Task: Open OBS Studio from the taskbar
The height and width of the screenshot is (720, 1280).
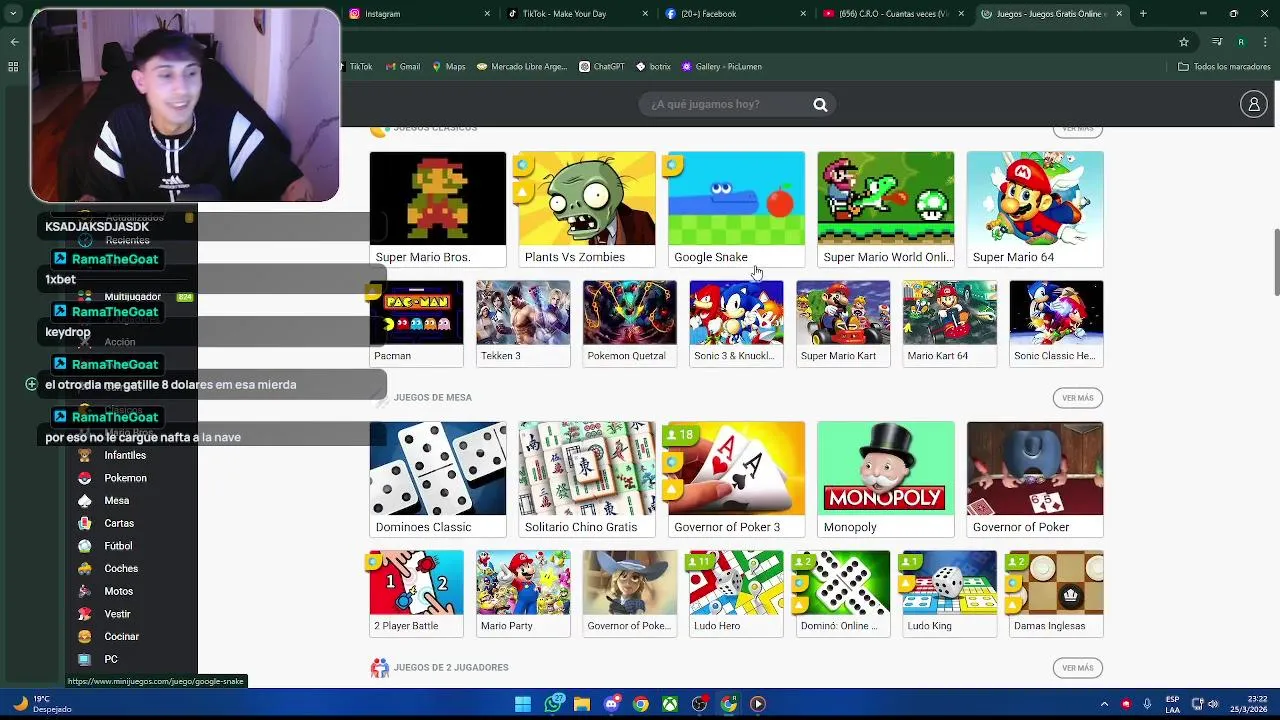Action: pyautogui.click(x=699, y=704)
